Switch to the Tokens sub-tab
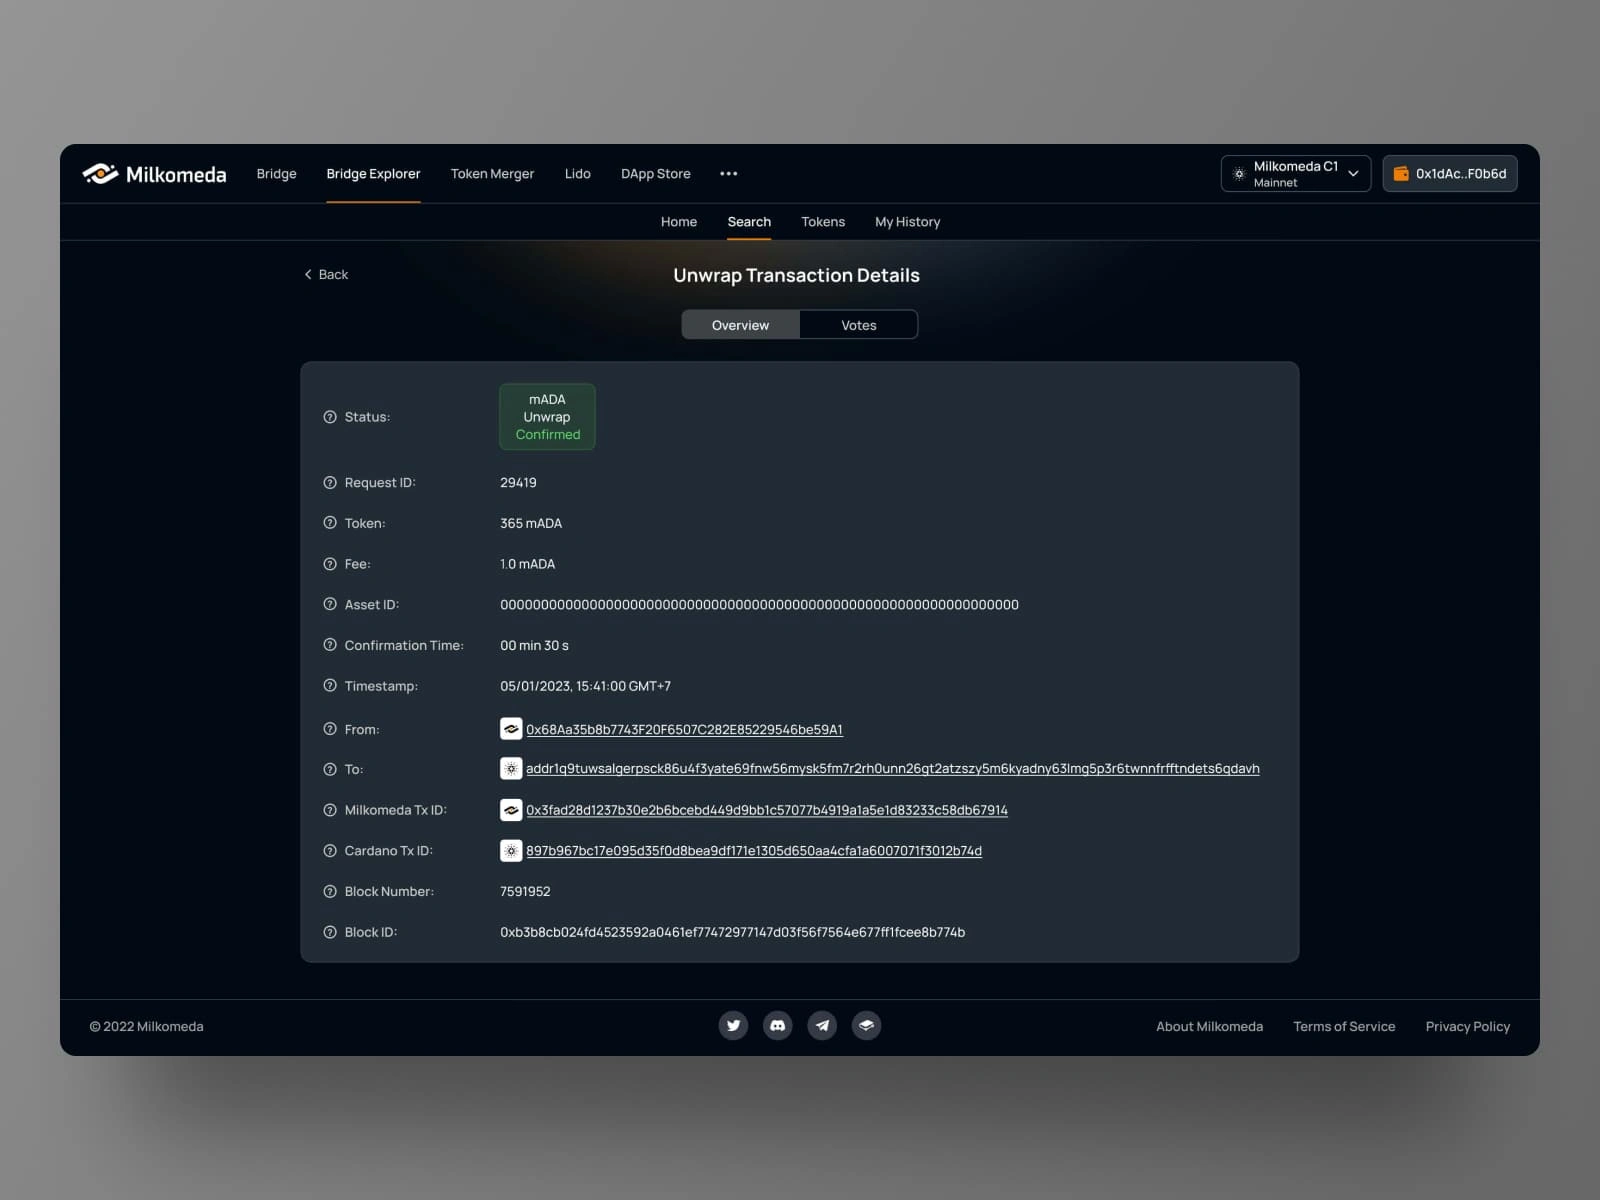 click(x=823, y=222)
